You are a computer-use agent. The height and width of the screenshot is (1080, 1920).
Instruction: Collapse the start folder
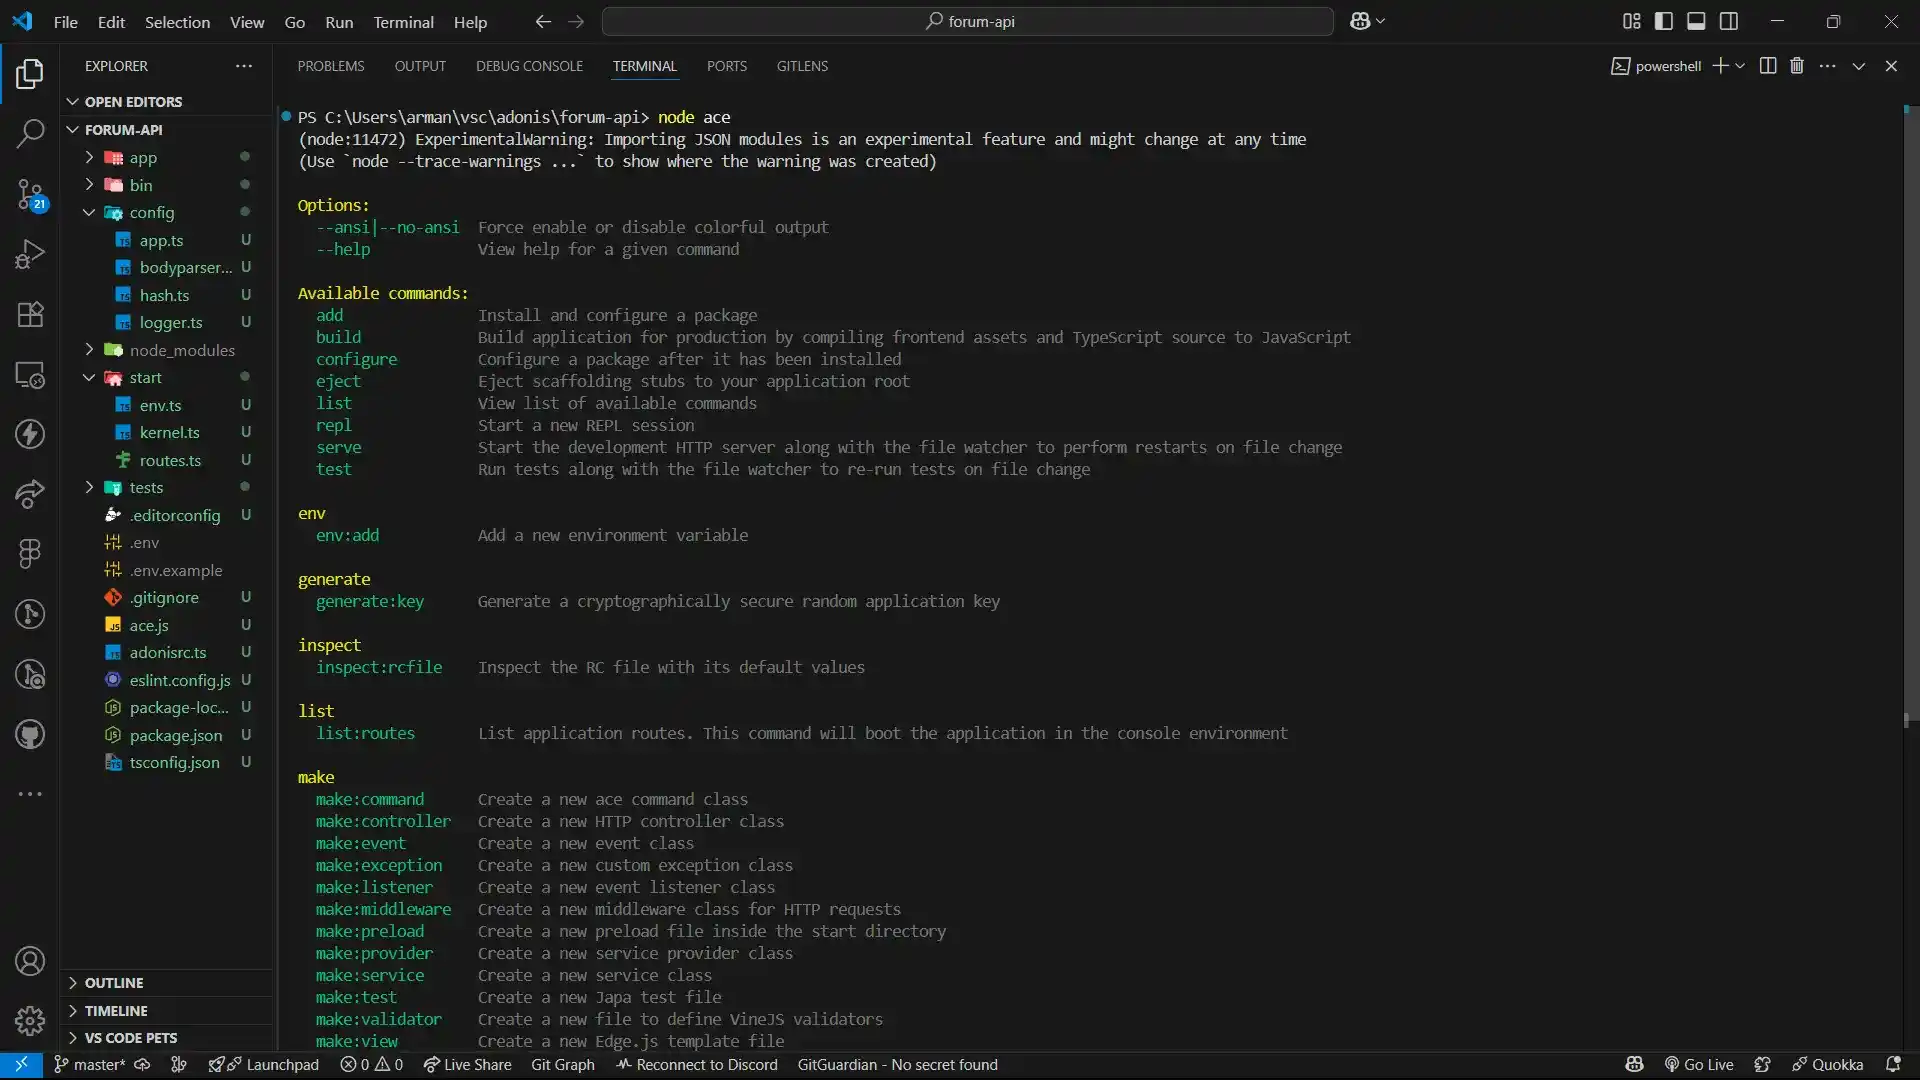[x=166, y=377]
